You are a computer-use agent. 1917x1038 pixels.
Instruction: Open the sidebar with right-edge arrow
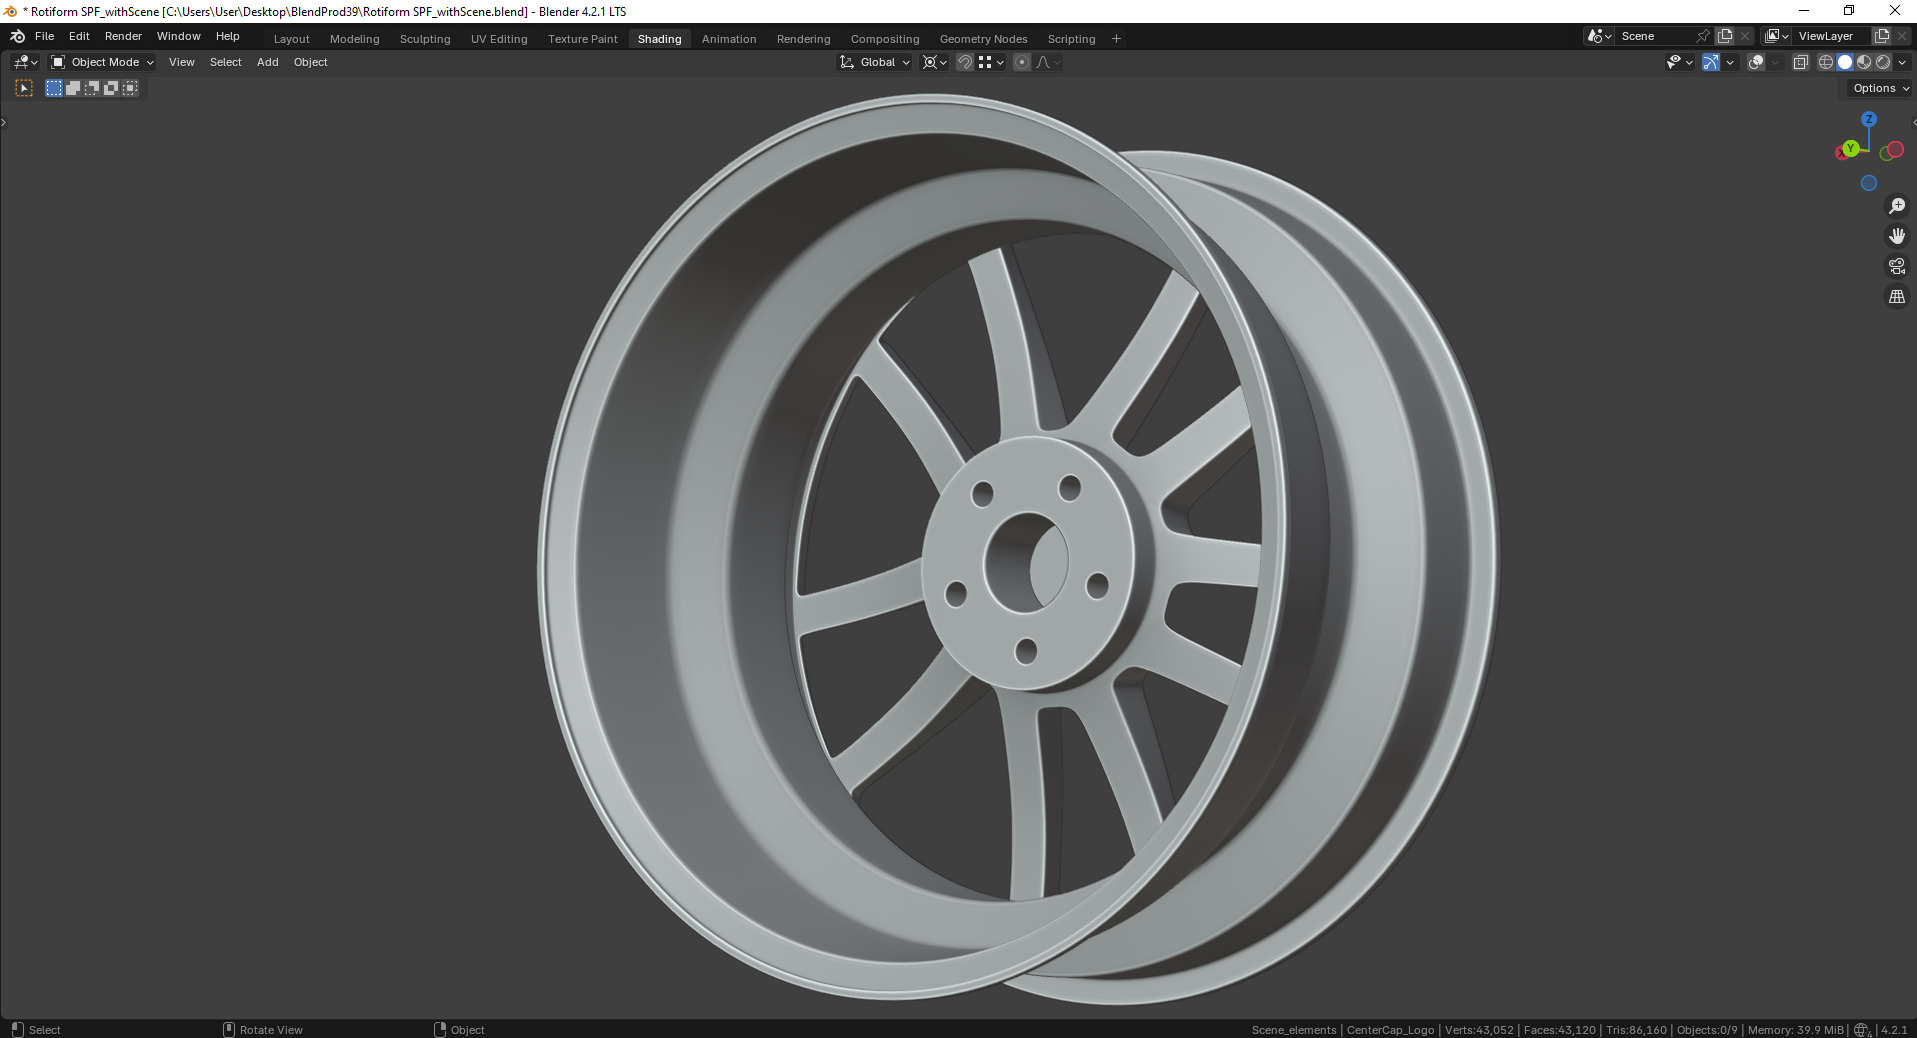coord(1913,122)
